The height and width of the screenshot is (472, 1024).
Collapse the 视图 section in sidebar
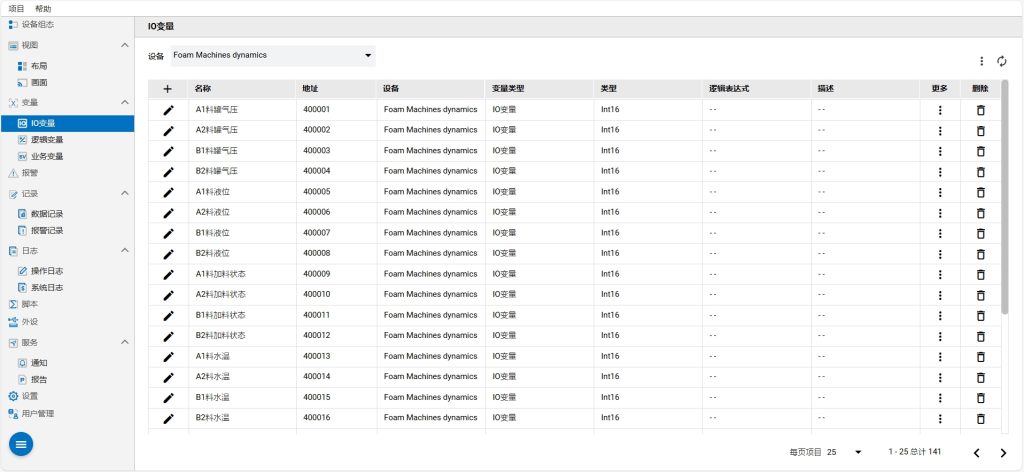(124, 45)
